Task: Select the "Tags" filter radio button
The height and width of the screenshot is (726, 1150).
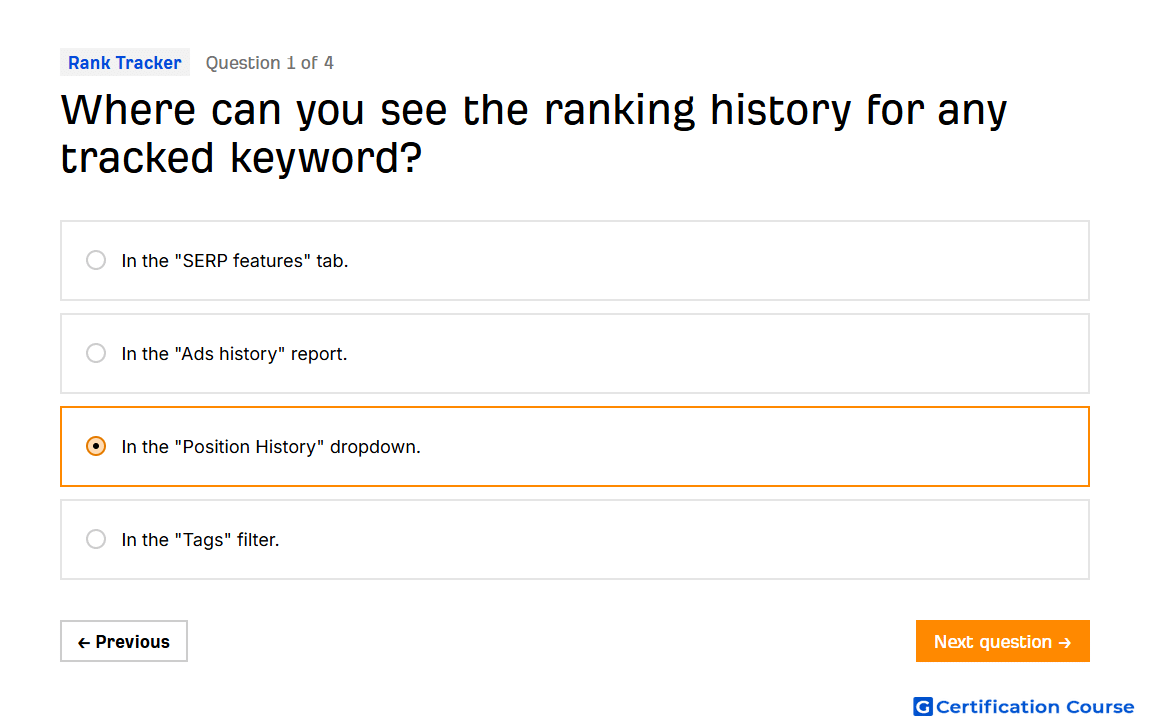Action: coord(96,540)
